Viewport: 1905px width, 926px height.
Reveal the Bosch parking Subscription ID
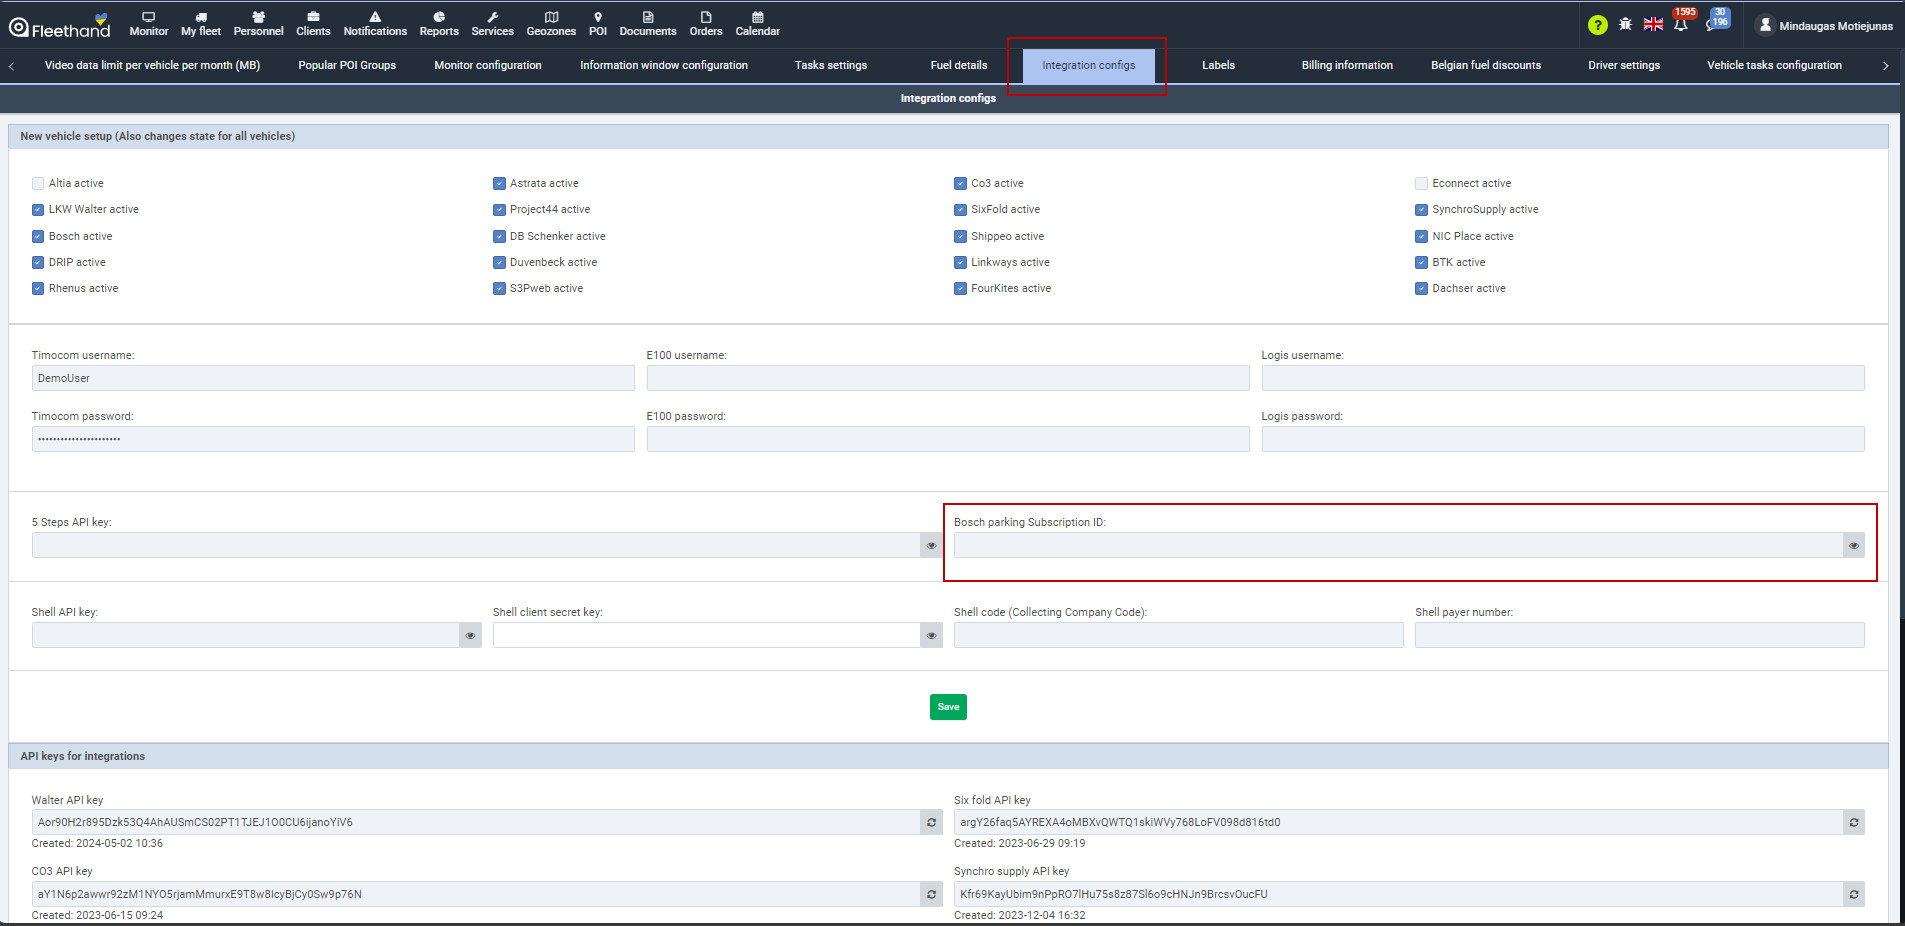[1854, 545]
